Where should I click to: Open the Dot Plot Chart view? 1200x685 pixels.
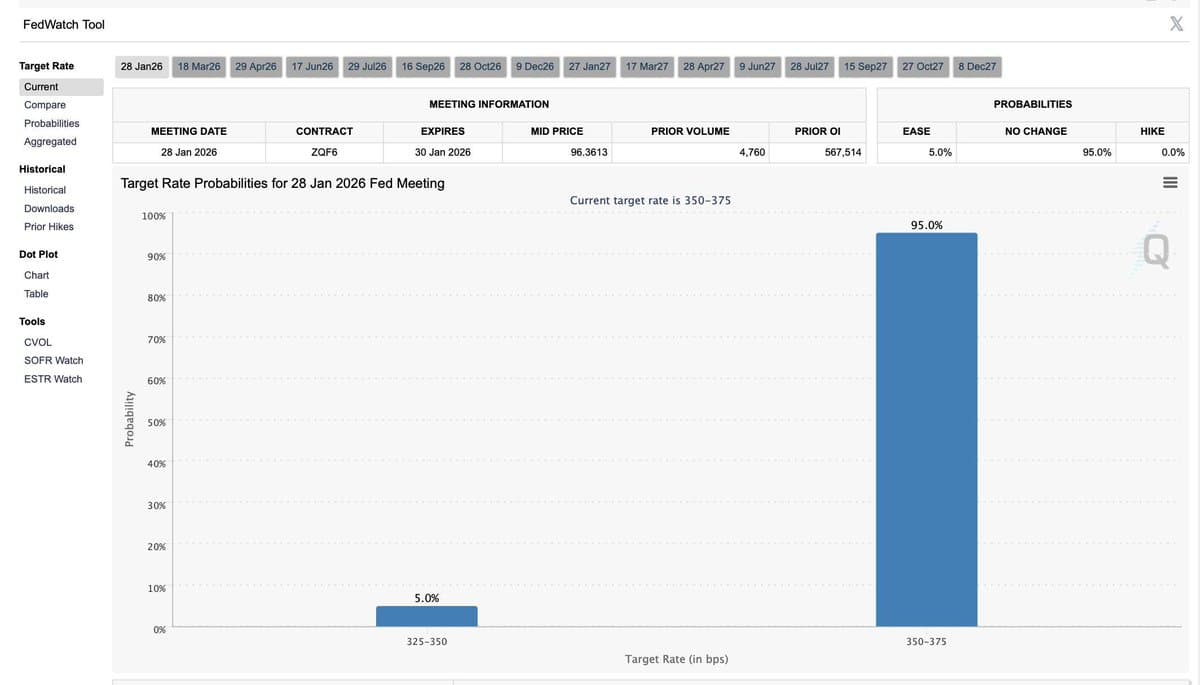[36, 274]
